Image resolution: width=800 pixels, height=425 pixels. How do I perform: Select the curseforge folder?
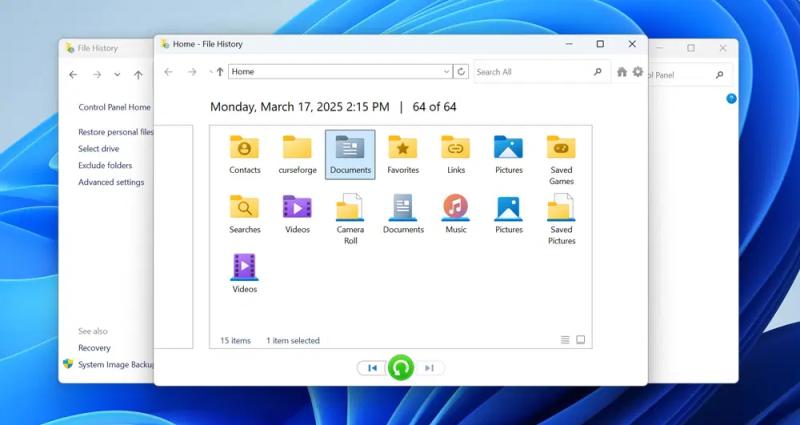[297, 154]
